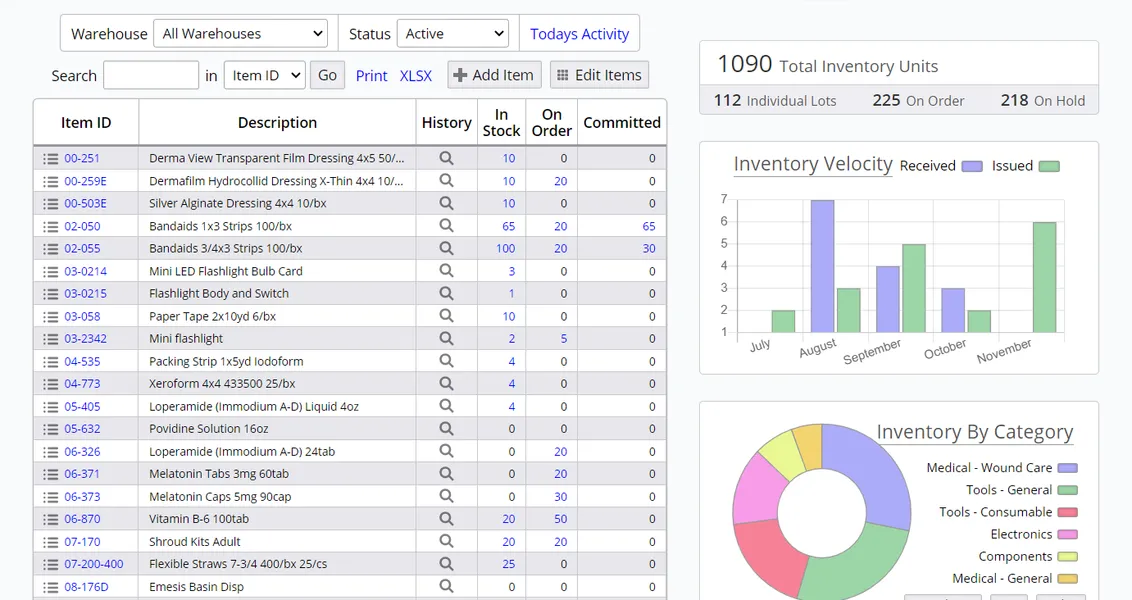This screenshot has height=600, width=1132.
Task: Click history magnifier for Mini flashlight row
Action: [446, 338]
